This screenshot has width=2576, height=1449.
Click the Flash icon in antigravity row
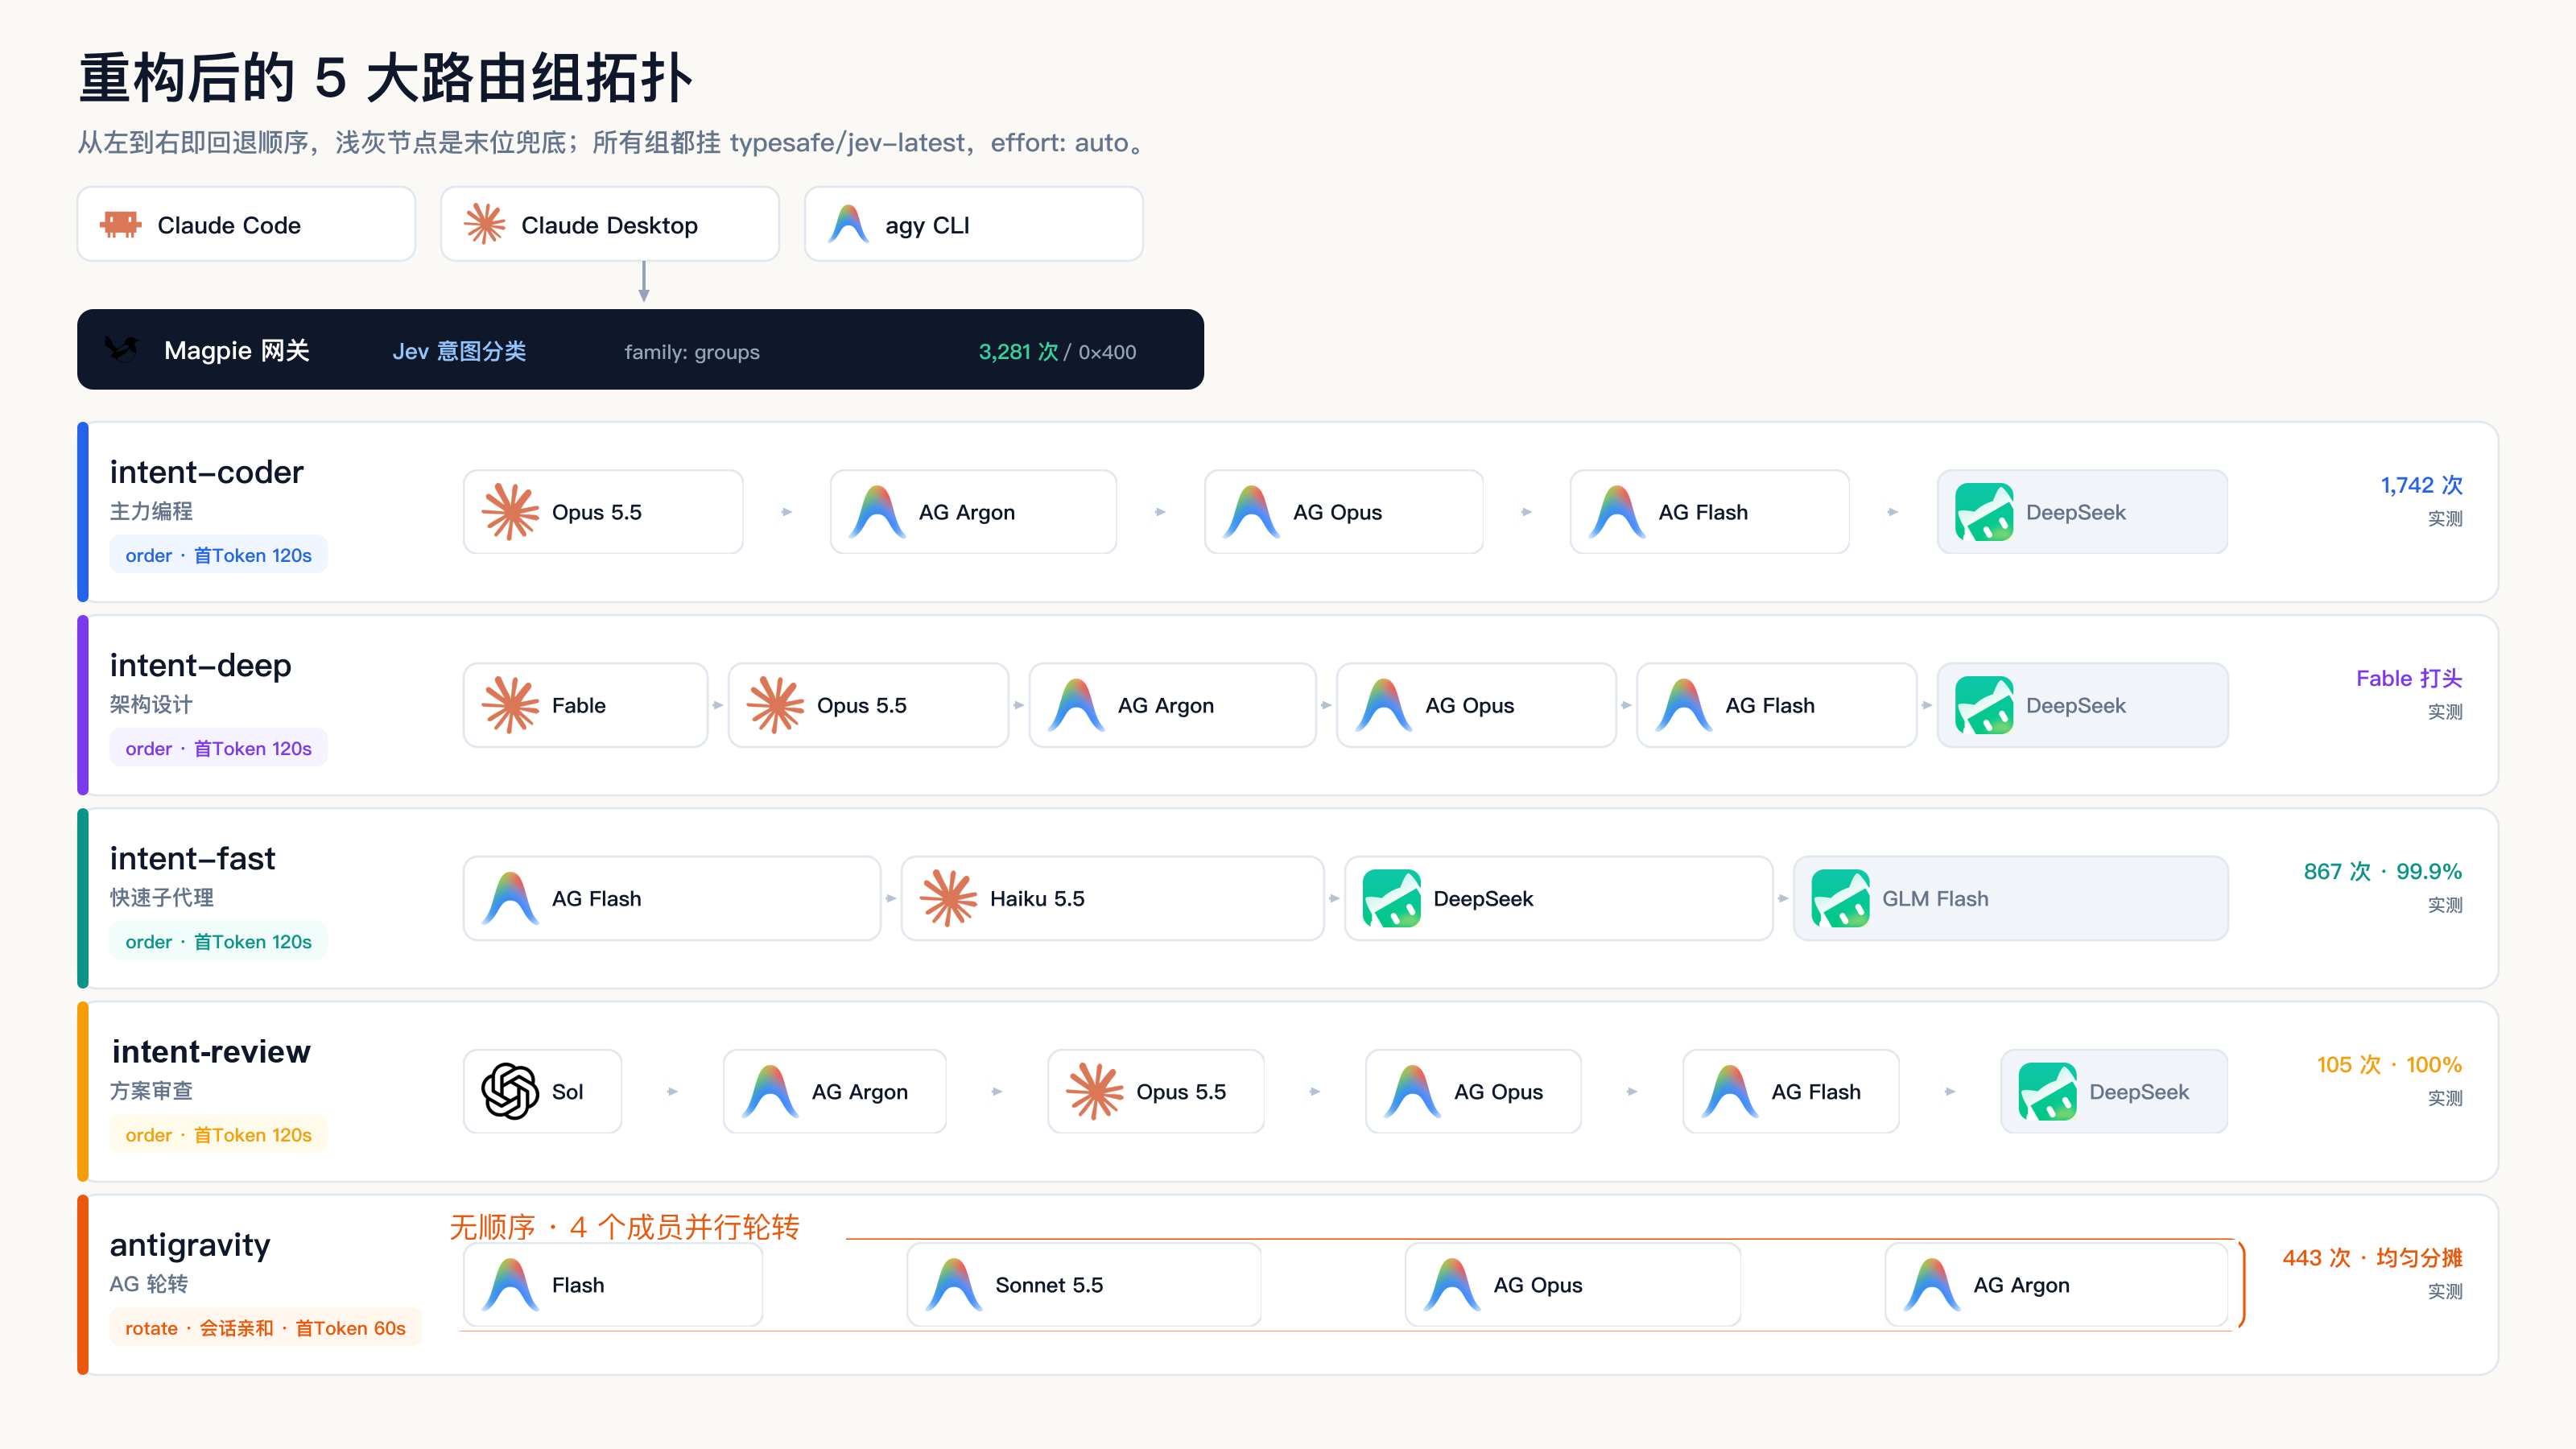[511, 1285]
